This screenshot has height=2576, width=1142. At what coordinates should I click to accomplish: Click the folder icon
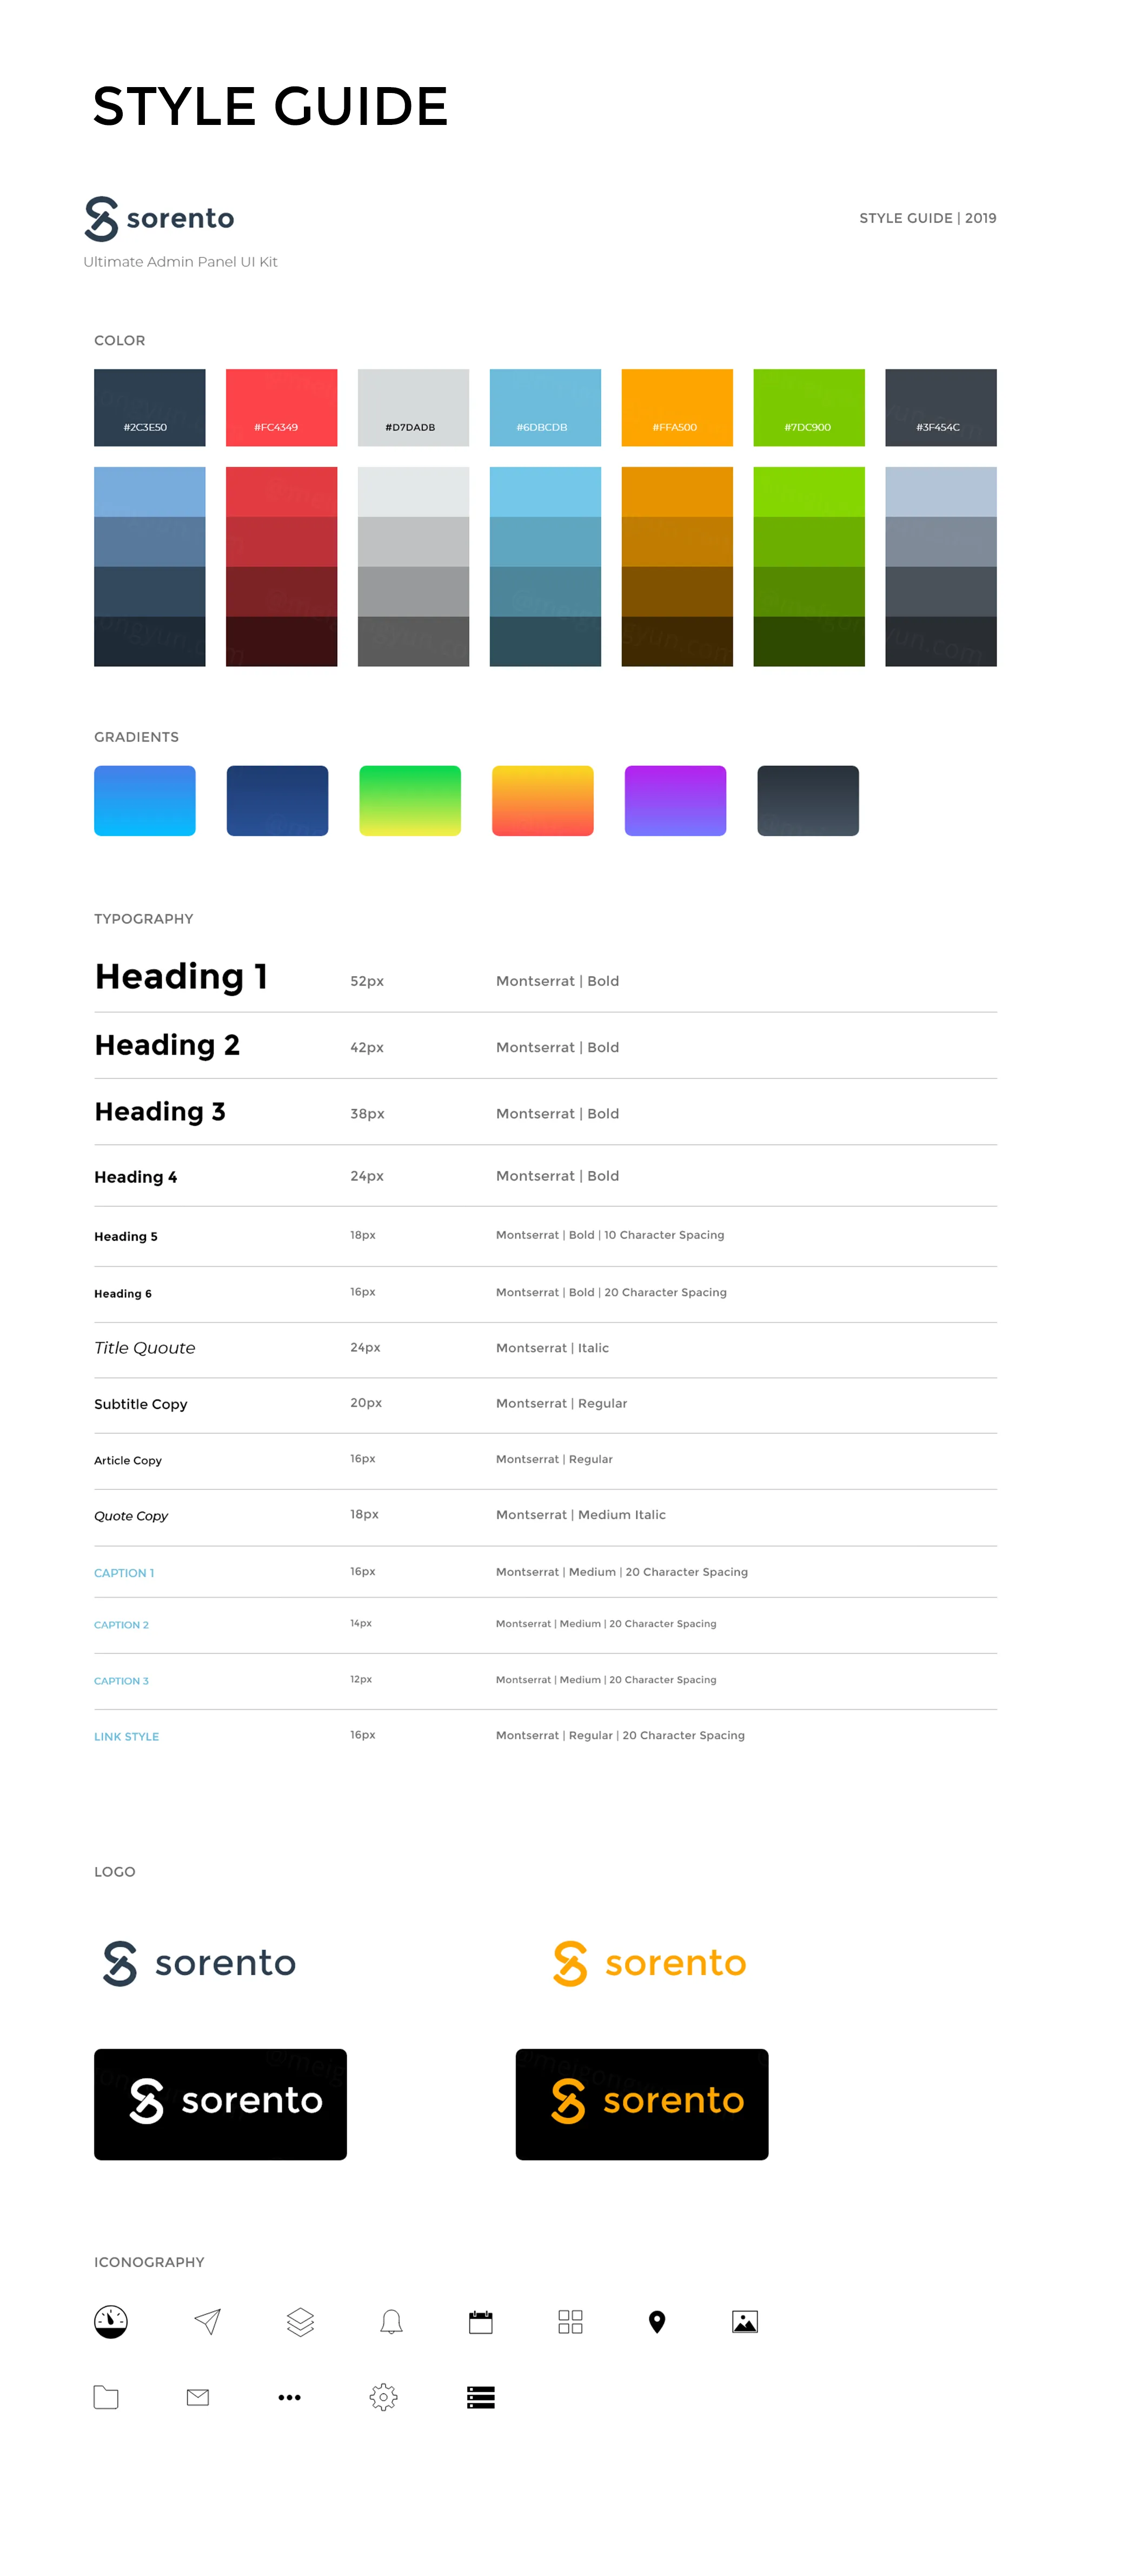point(106,2396)
